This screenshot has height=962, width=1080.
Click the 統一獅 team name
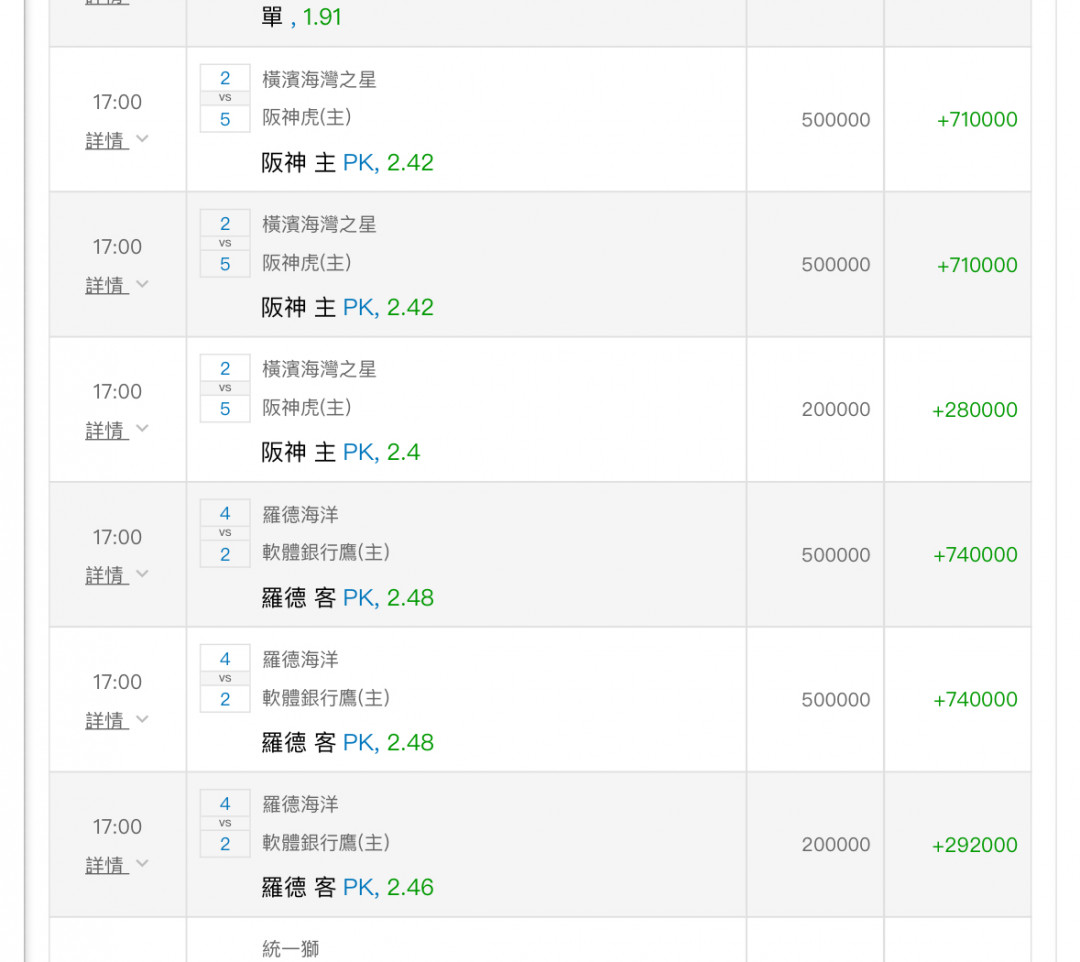click(291, 949)
